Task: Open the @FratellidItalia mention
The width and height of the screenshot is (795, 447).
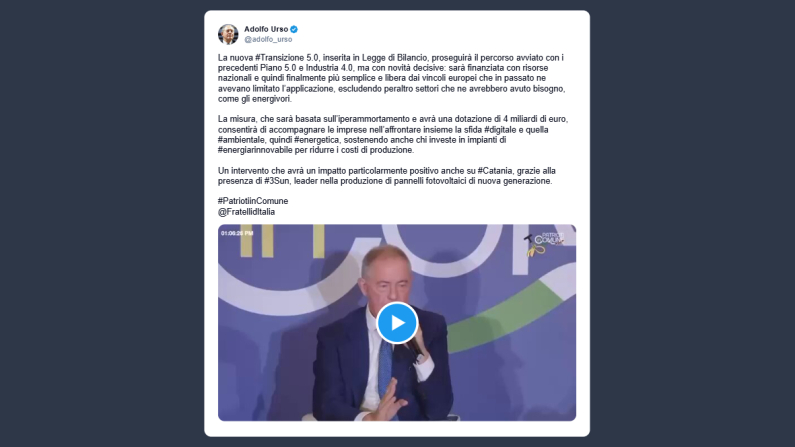Action: 246,212
